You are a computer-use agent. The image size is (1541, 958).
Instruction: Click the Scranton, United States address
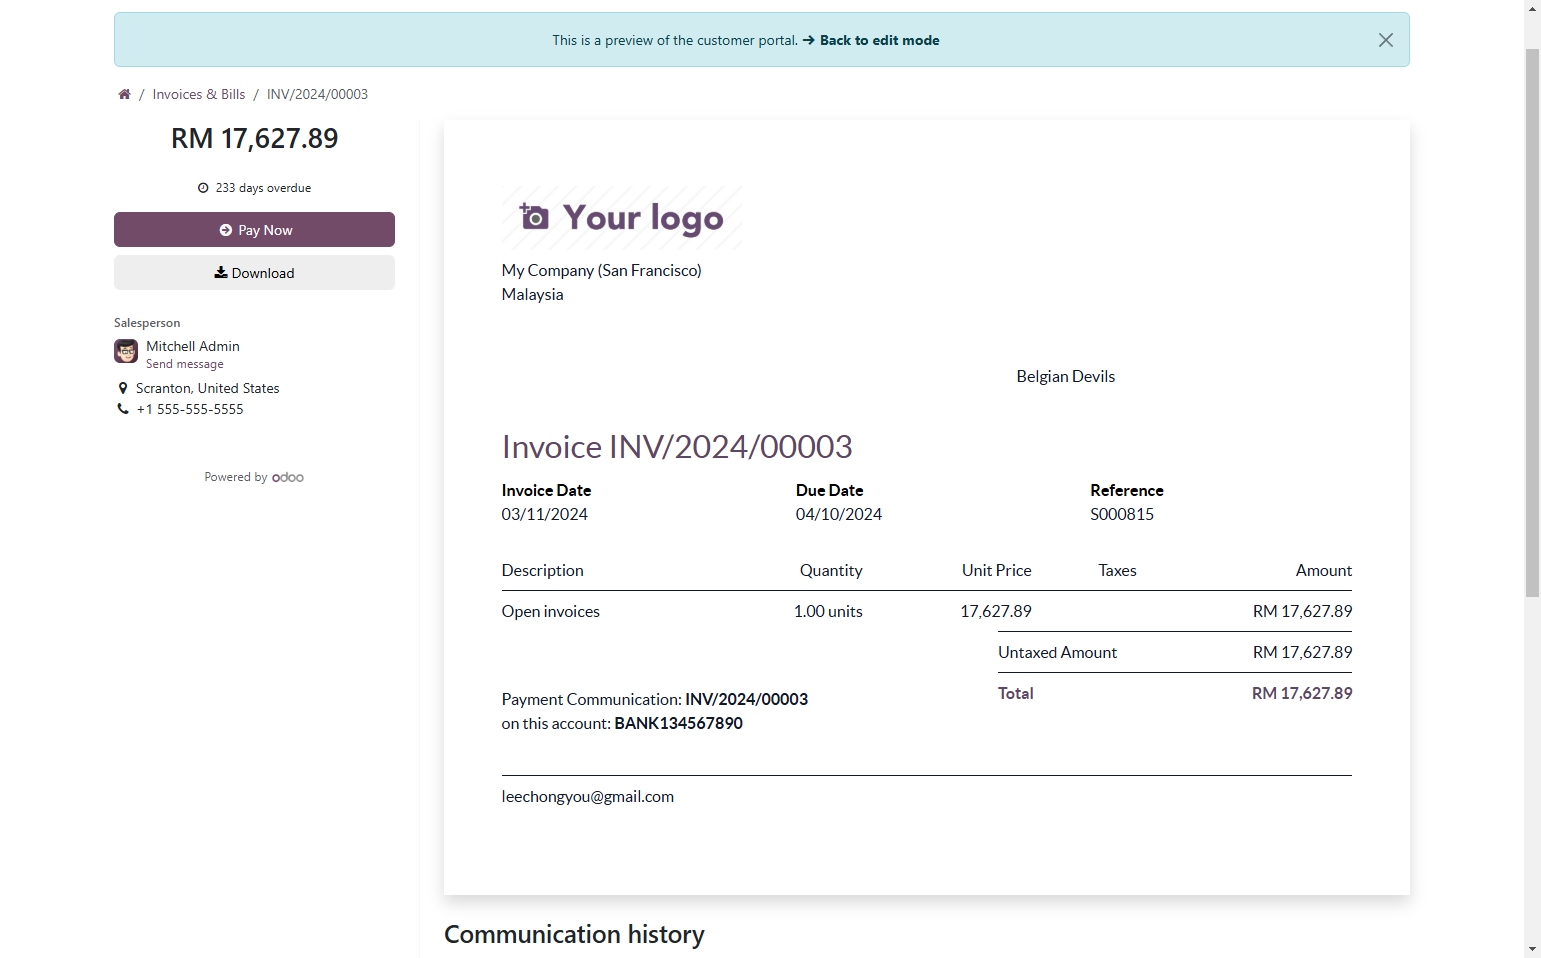click(208, 388)
